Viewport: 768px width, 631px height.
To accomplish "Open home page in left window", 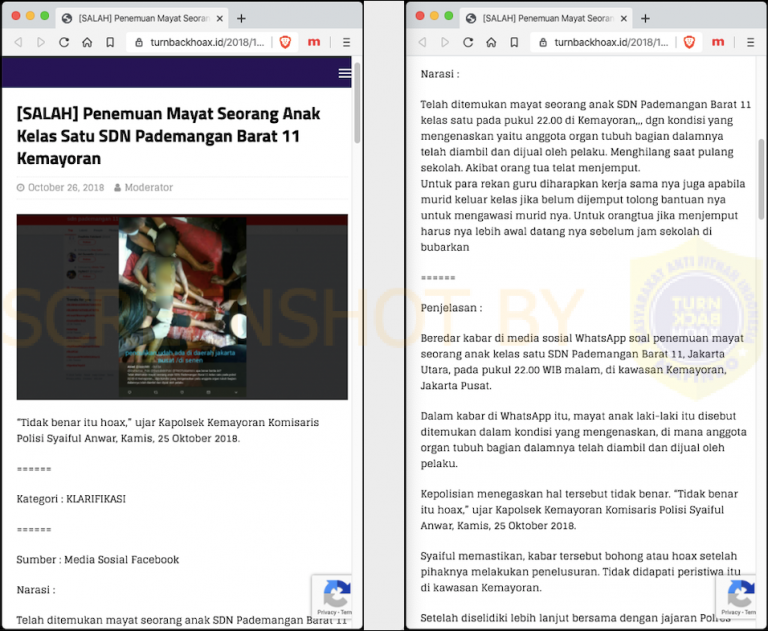I will pos(87,43).
